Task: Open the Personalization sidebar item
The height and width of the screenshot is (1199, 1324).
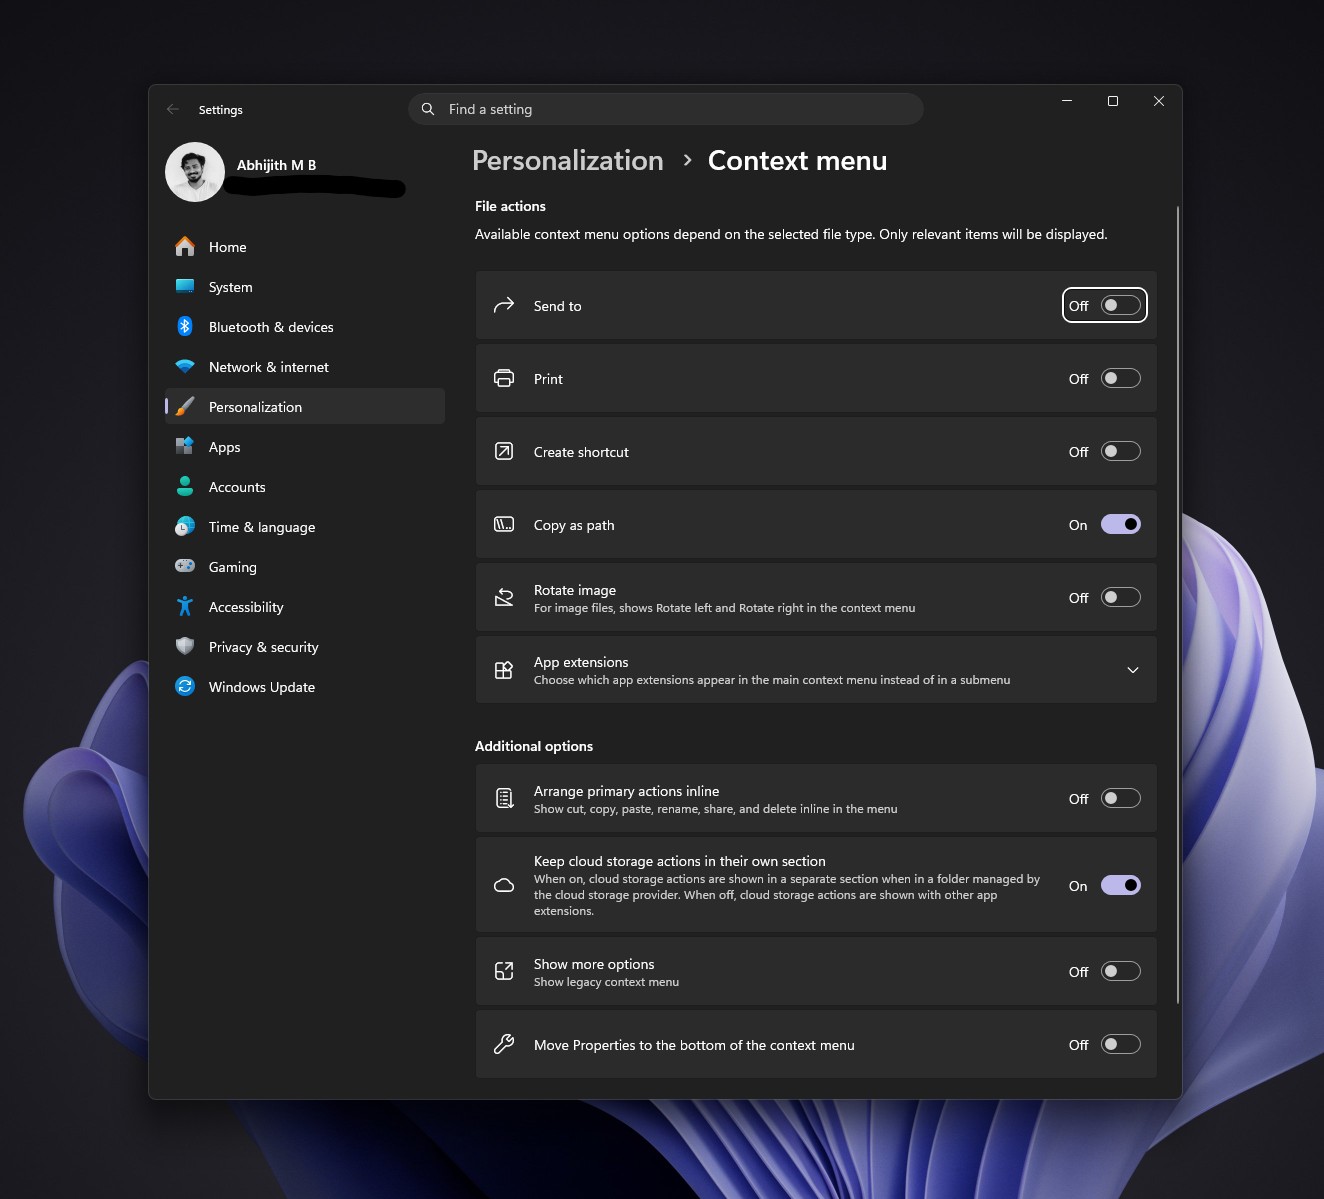Action: tap(305, 406)
